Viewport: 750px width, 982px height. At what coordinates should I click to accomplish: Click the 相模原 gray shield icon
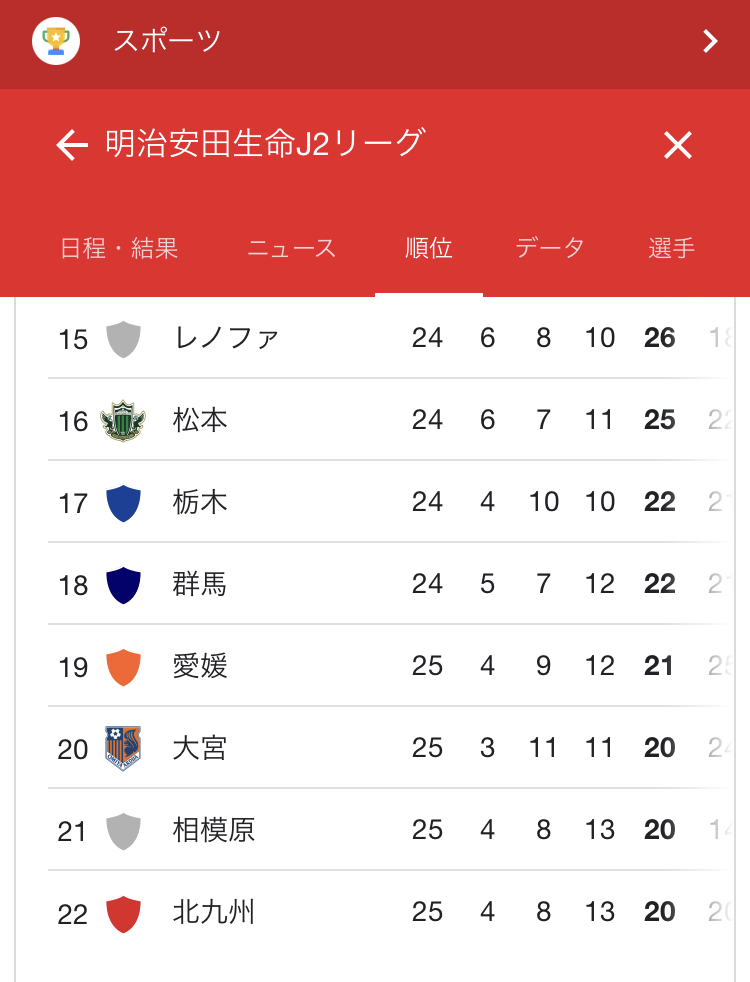pyautogui.click(x=123, y=831)
